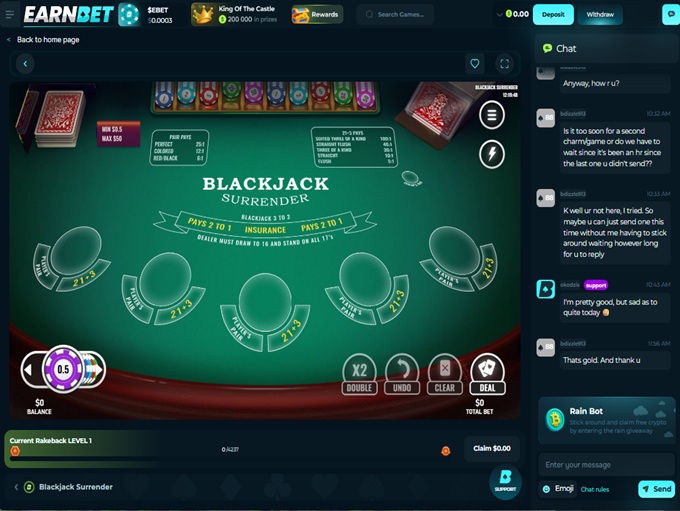Open the blackjack table's round menu button
Viewport: 680px width, 511px height.
click(x=492, y=115)
